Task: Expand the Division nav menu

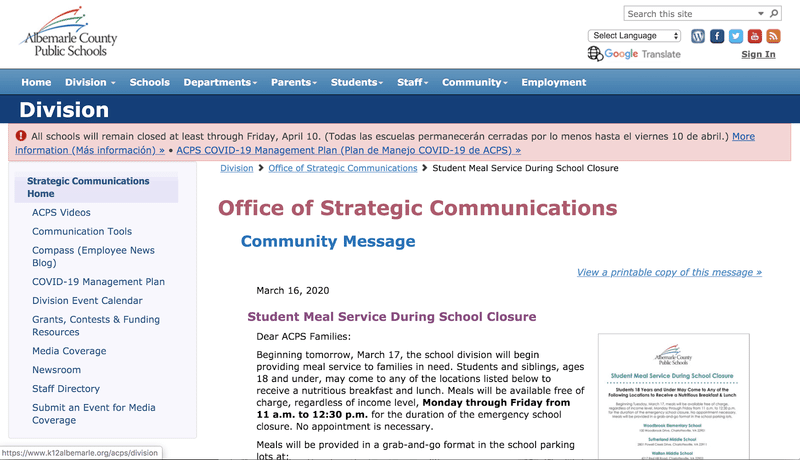Action: point(90,82)
